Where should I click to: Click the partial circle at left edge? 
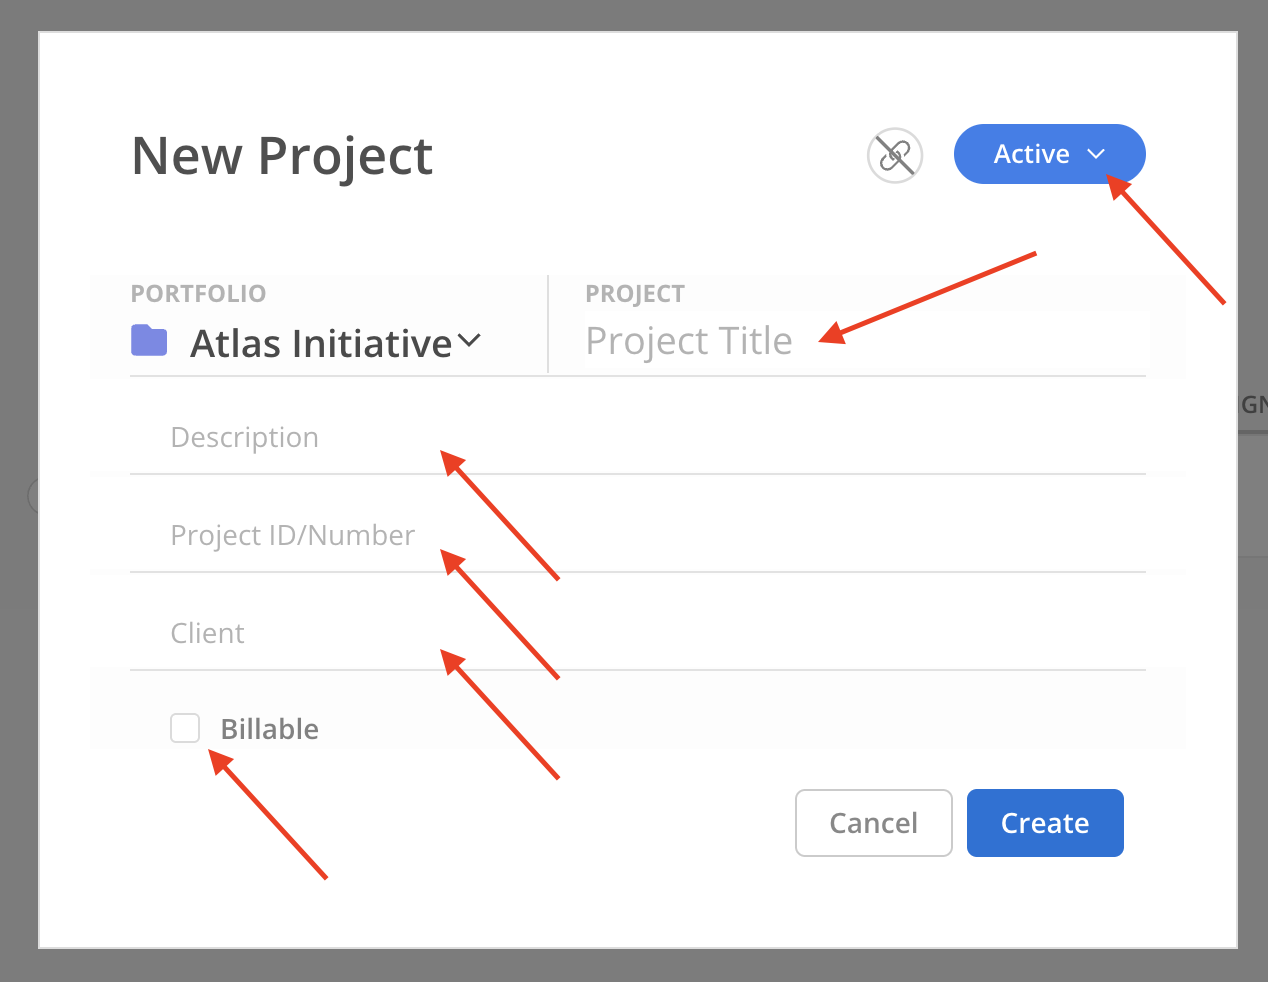point(33,495)
